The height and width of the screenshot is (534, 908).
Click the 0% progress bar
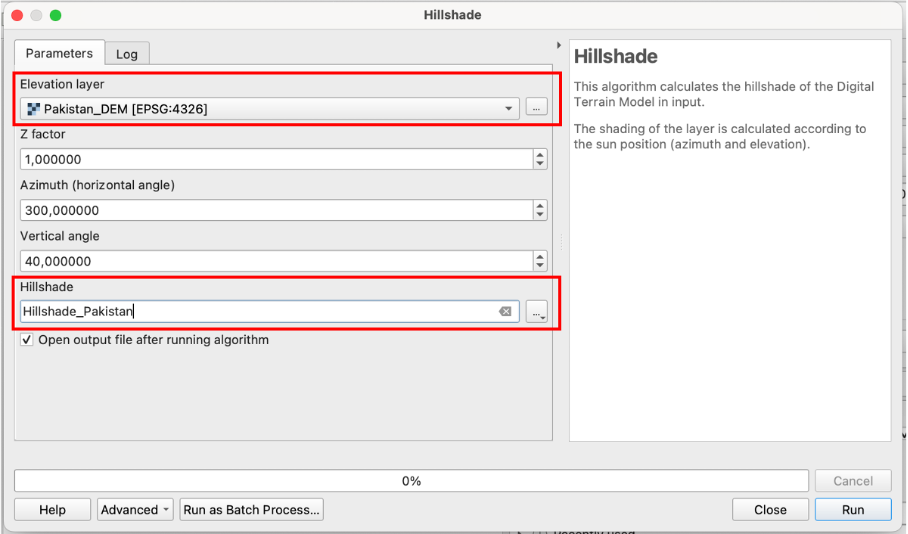click(411, 481)
